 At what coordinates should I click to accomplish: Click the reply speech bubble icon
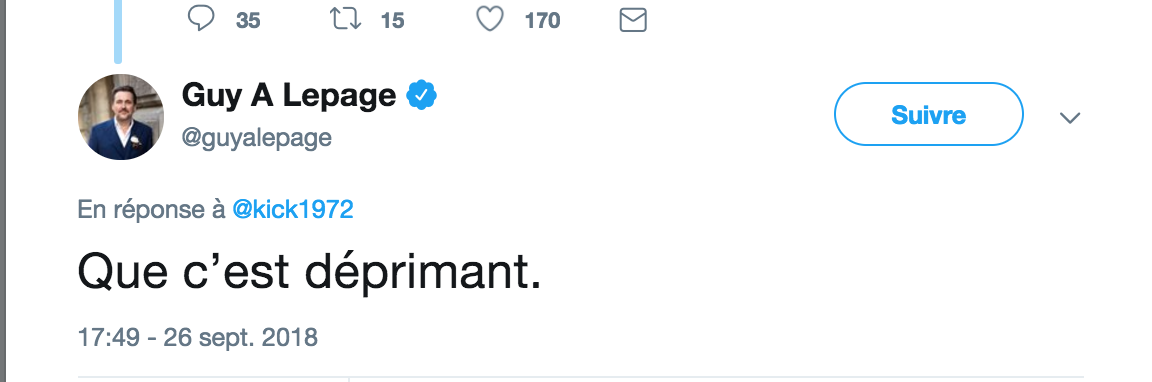201,19
